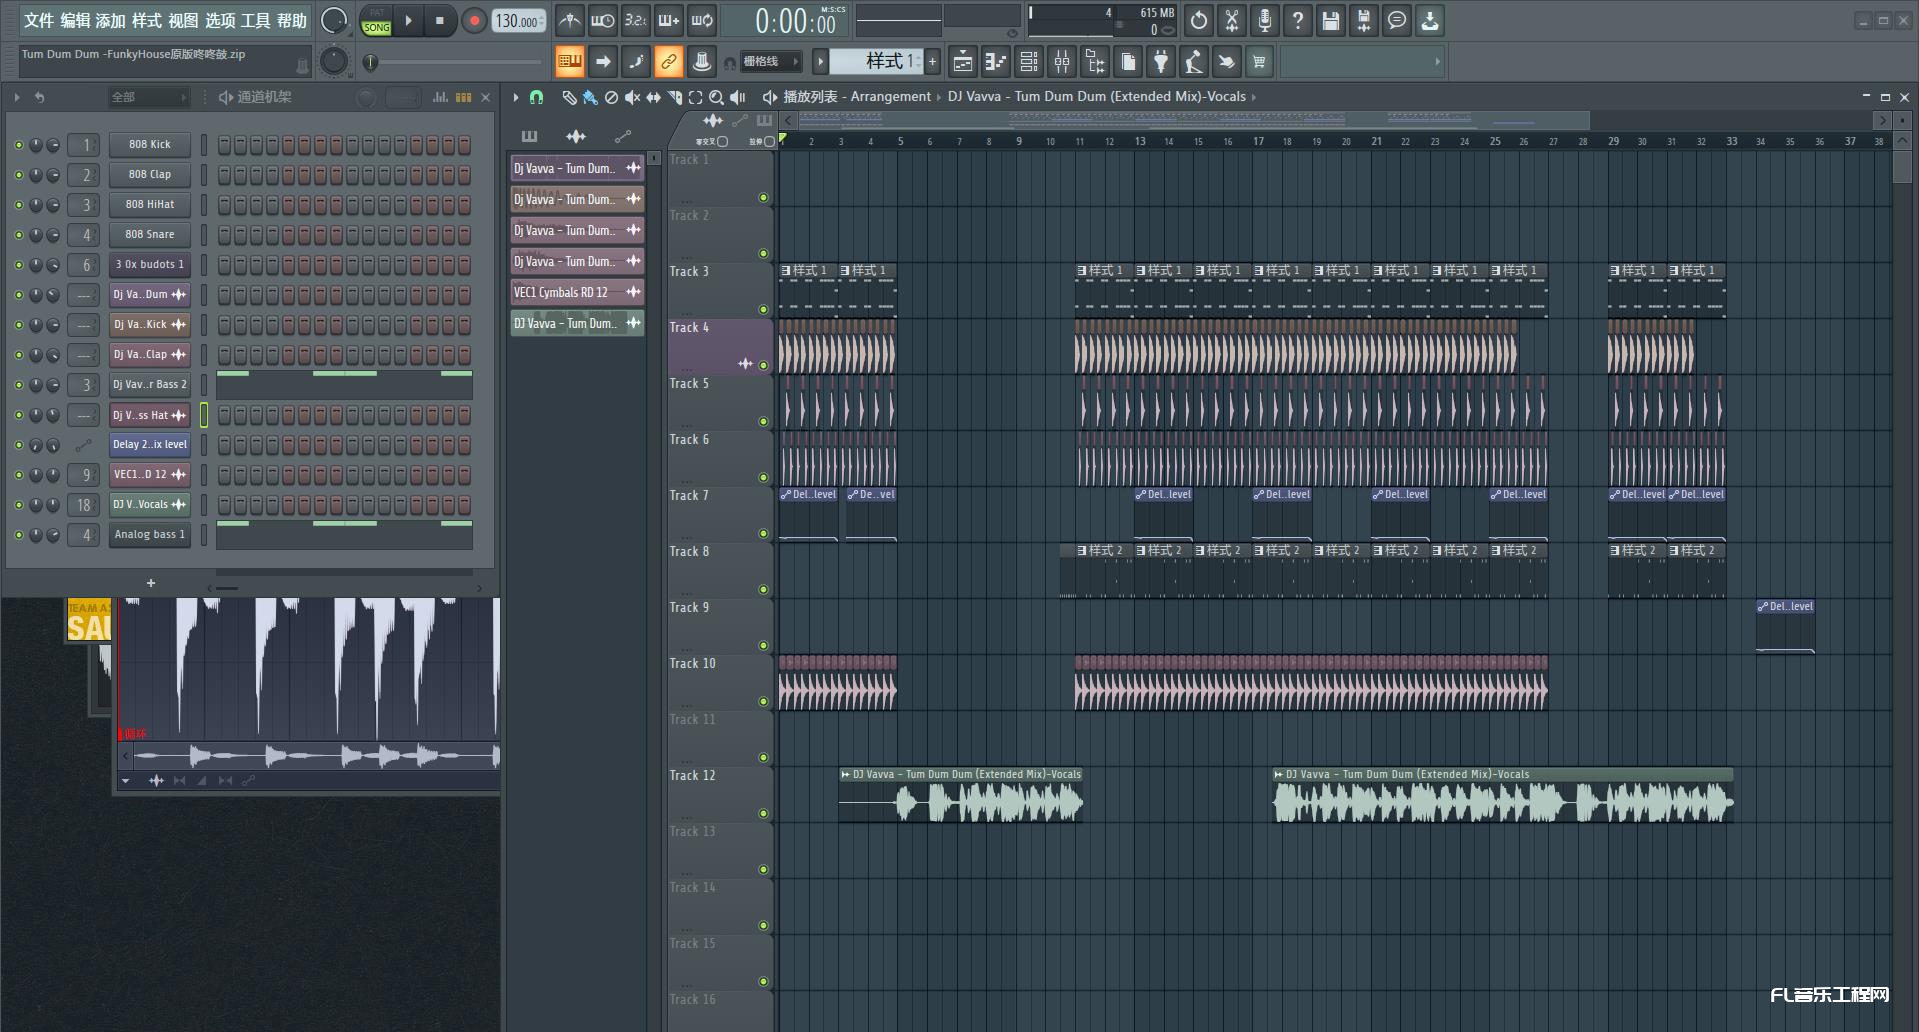Select the playlist slice tool
Viewport: 1919px width, 1032px height.
(x=674, y=97)
